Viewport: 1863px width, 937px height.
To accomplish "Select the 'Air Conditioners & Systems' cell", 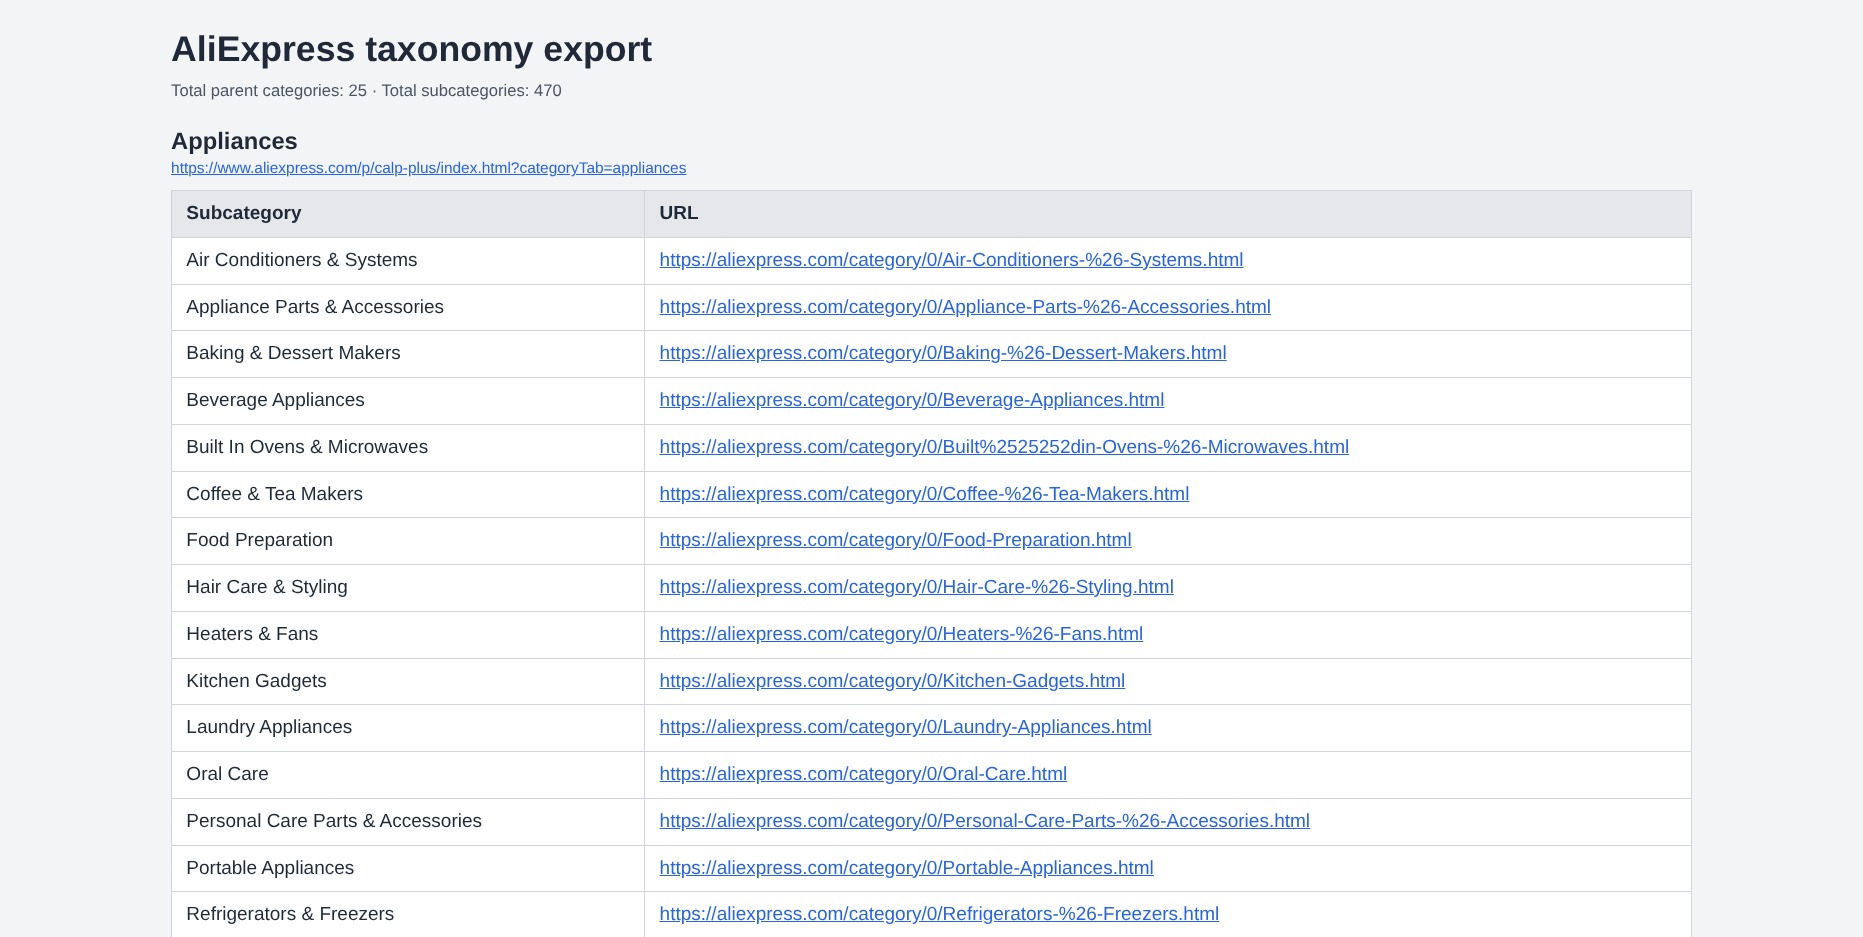I will (408, 261).
